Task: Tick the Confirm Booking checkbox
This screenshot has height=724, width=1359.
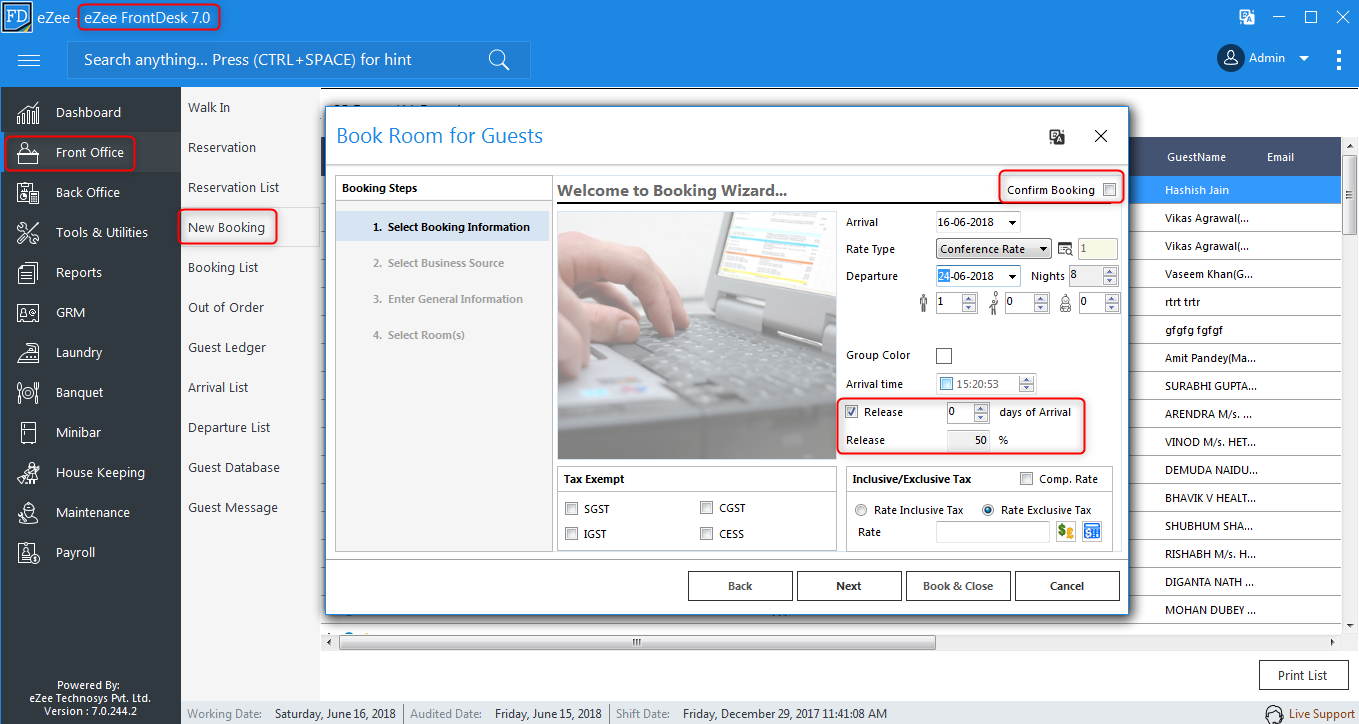Action: (1109, 190)
